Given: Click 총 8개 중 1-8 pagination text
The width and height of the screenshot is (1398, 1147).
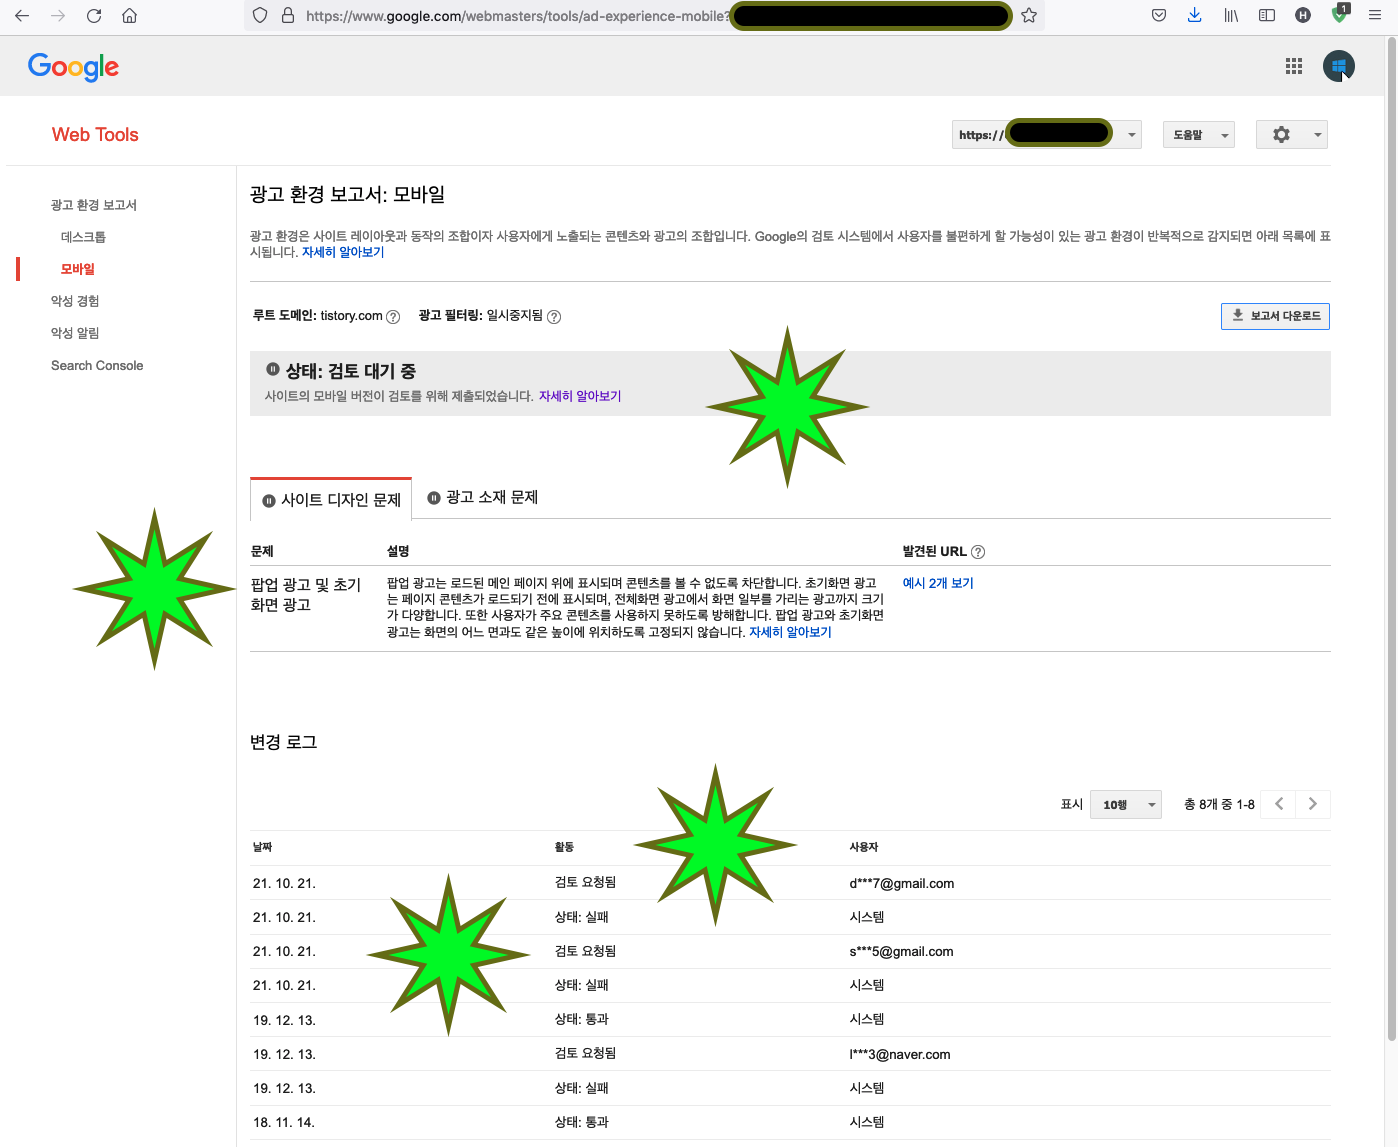Looking at the screenshot, I should (1219, 804).
